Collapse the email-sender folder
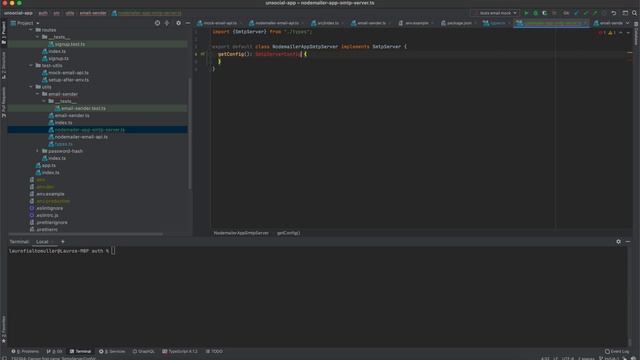The width and height of the screenshot is (640, 360). [x=38, y=94]
